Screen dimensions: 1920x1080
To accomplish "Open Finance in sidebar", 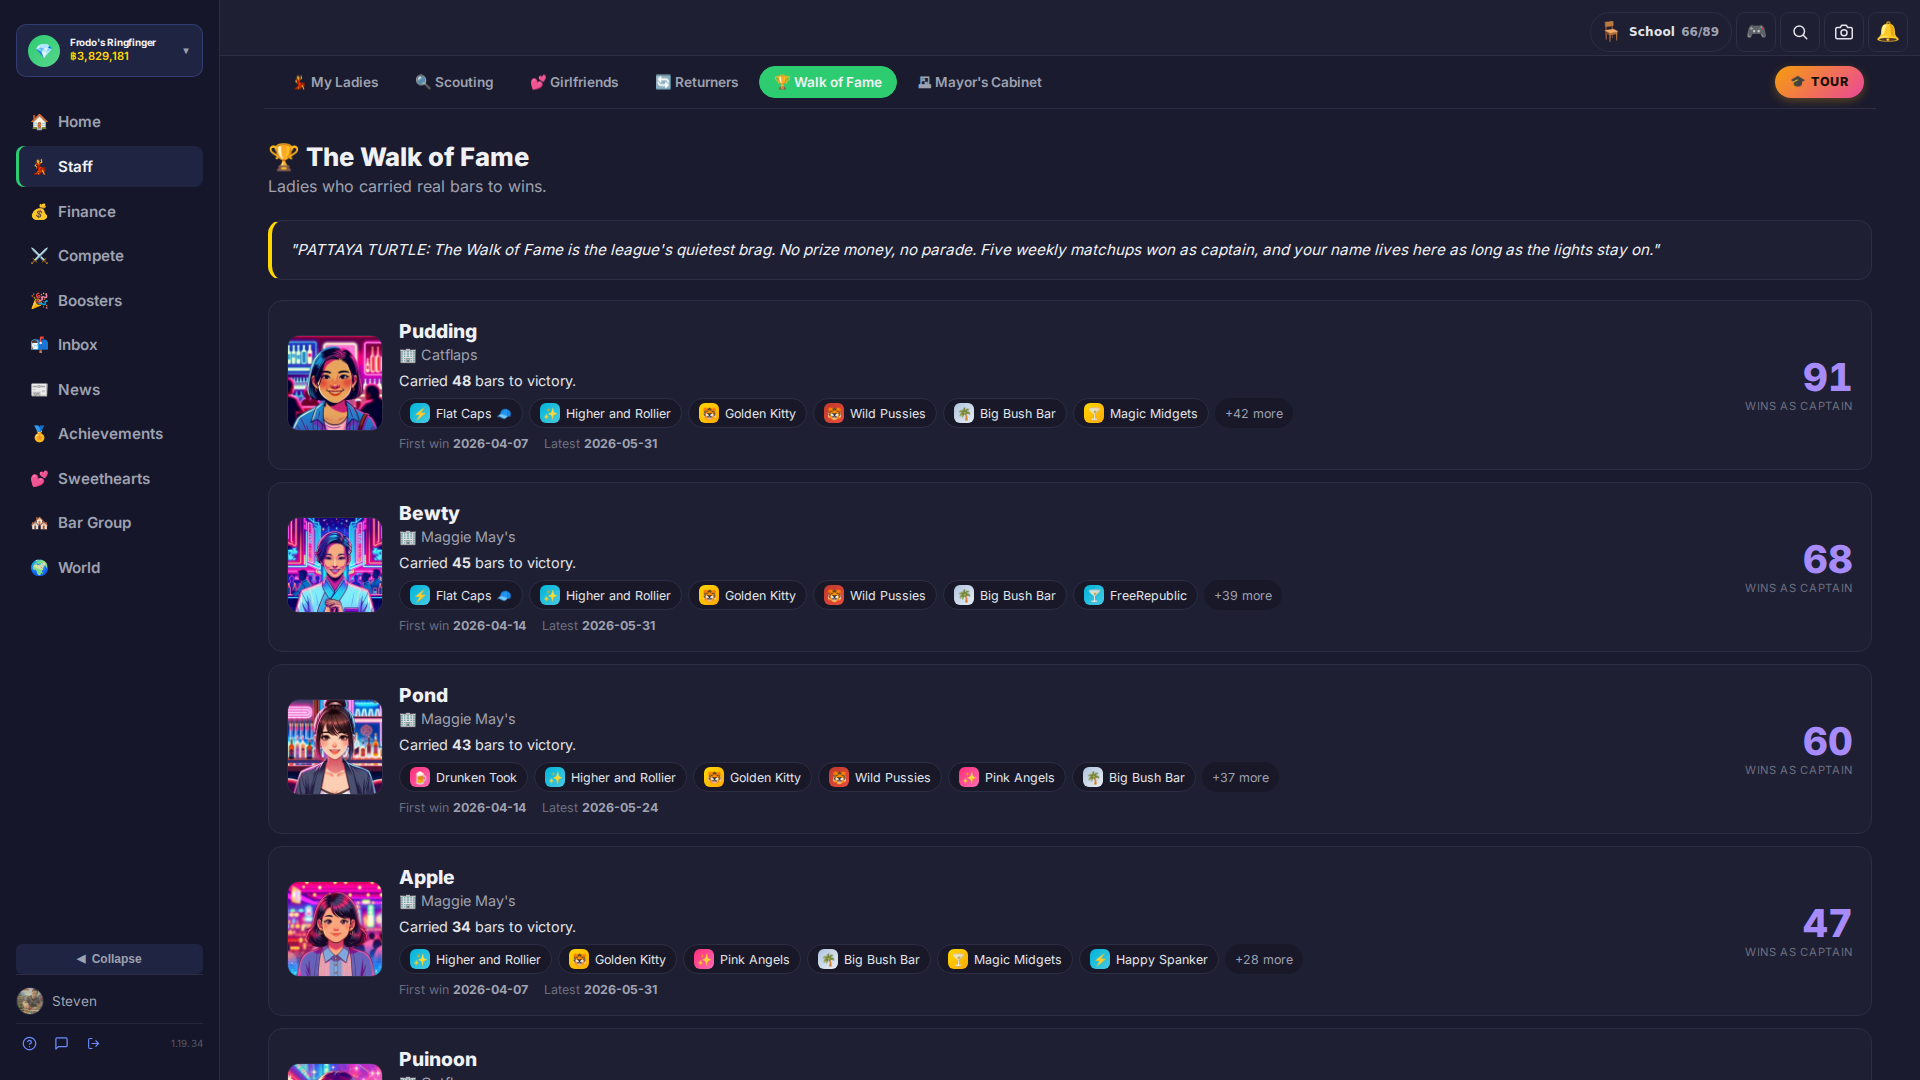I will pyautogui.click(x=110, y=212).
